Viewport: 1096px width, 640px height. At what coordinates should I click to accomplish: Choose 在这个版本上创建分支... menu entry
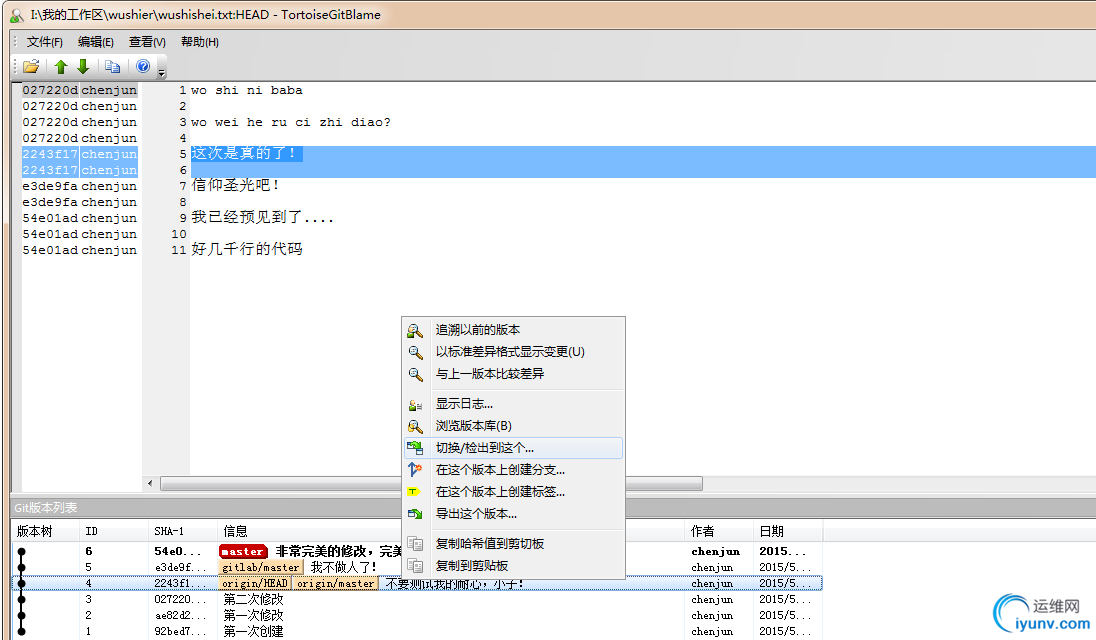tap(514, 470)
